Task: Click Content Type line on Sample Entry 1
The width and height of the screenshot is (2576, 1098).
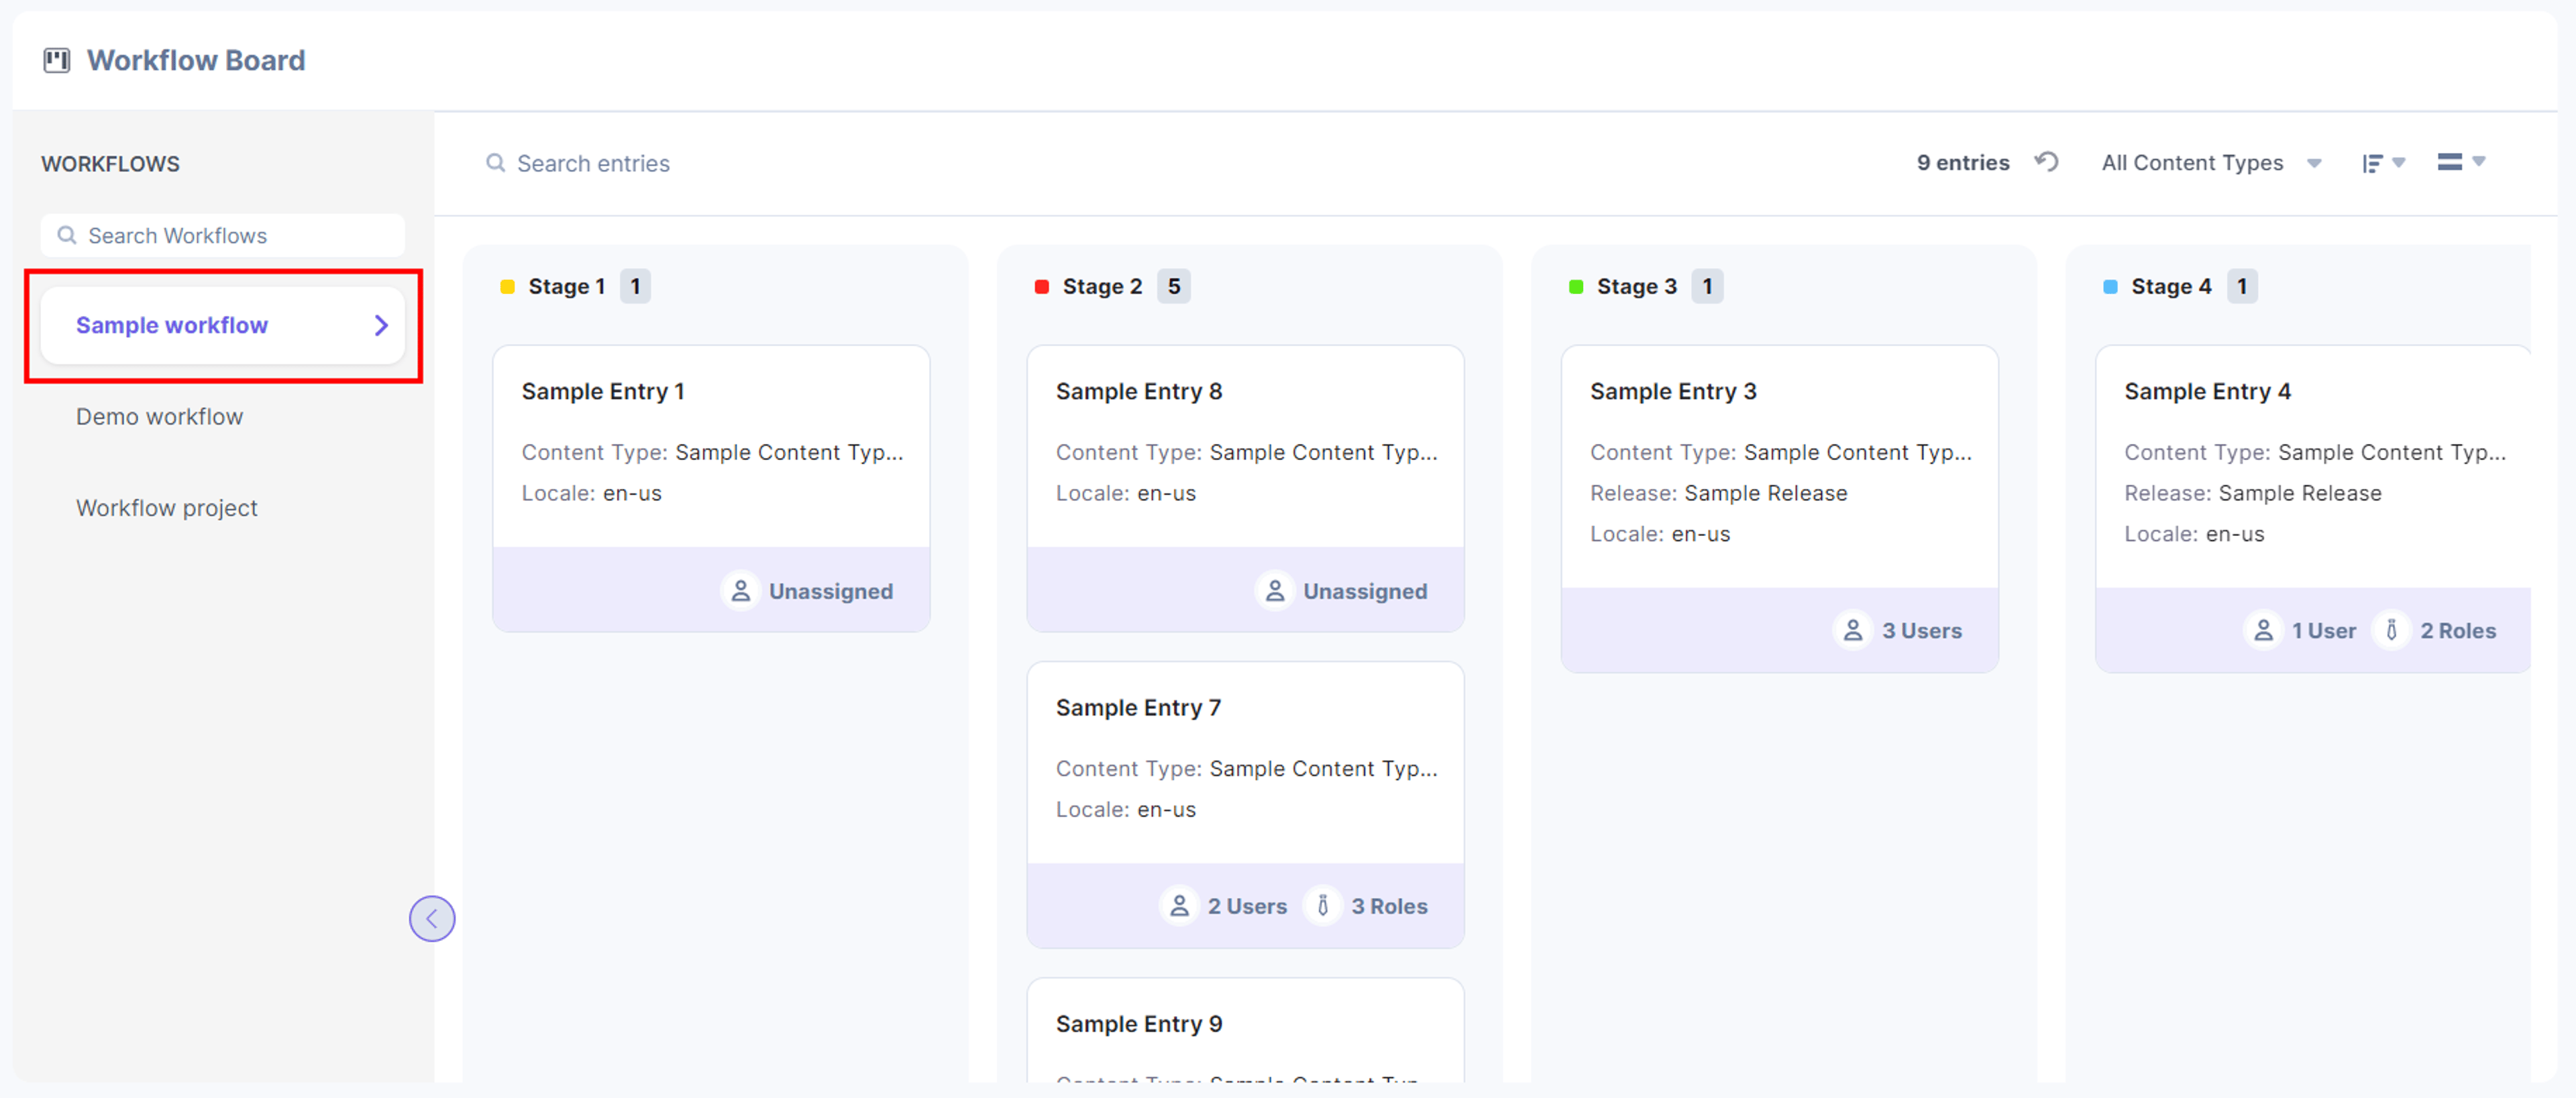Action: point(711,453)
